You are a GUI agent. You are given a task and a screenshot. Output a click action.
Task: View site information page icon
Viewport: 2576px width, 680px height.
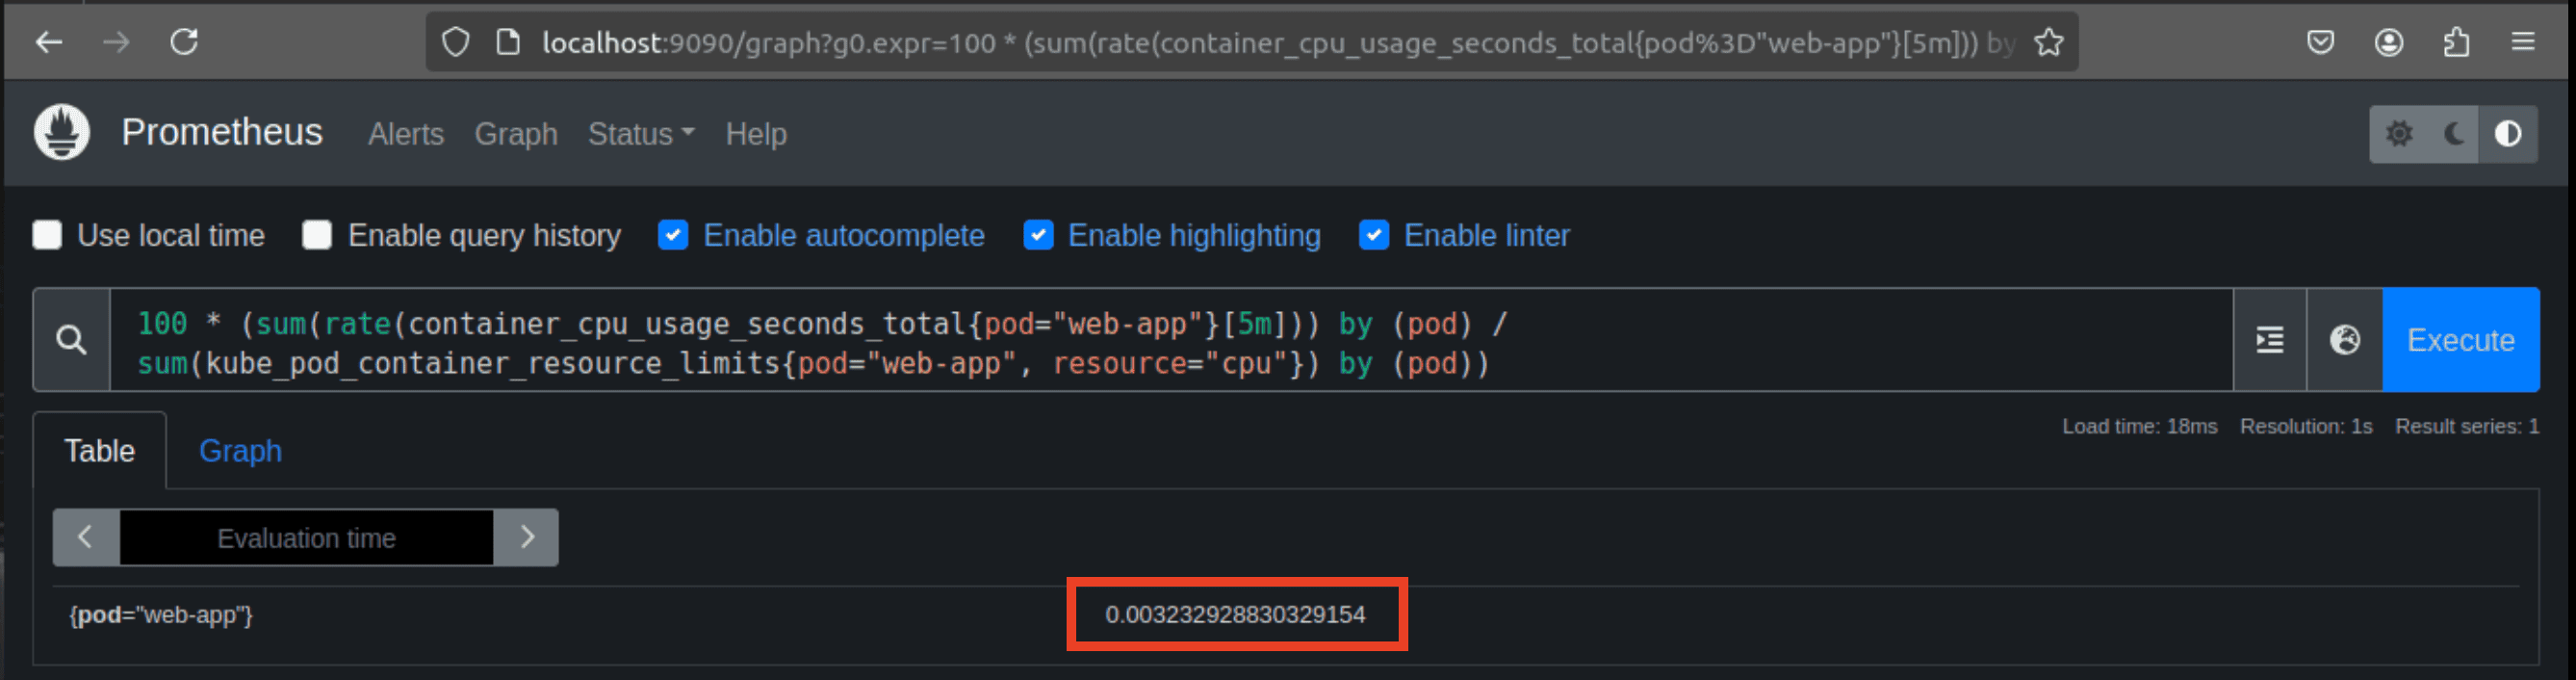click(508, 42)
